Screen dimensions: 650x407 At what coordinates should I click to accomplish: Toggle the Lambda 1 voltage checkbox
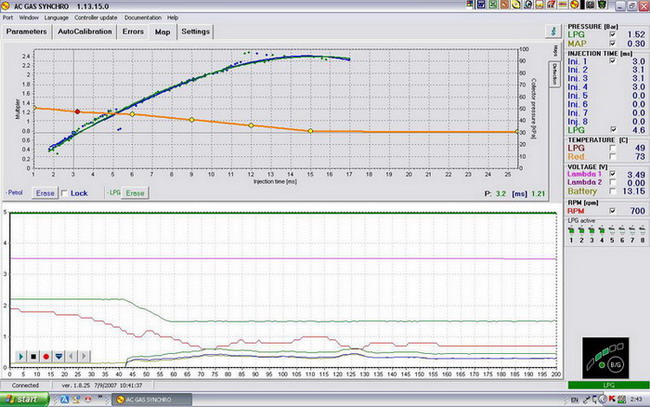[613, 175]
